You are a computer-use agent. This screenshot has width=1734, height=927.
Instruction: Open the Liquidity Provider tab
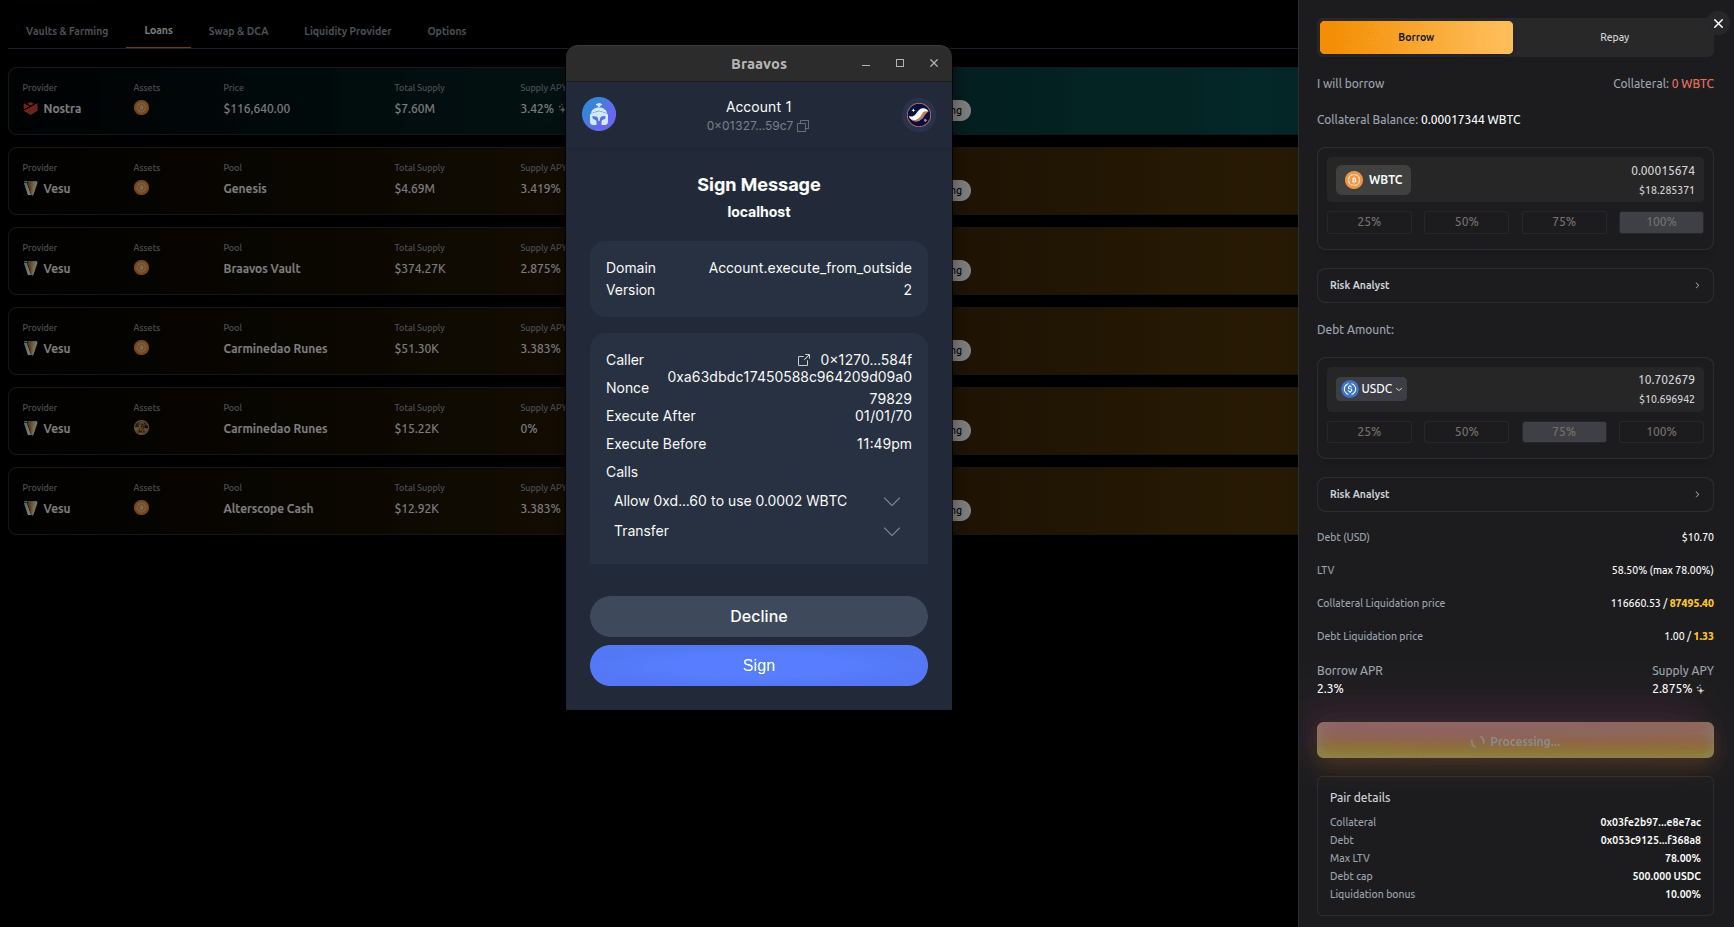(x=348, y=31)
